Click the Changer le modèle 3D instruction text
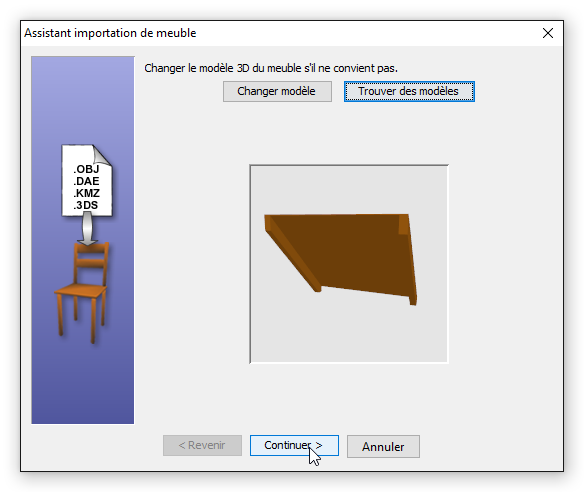Viewport: 584px width, 492px height. point(271,68)
